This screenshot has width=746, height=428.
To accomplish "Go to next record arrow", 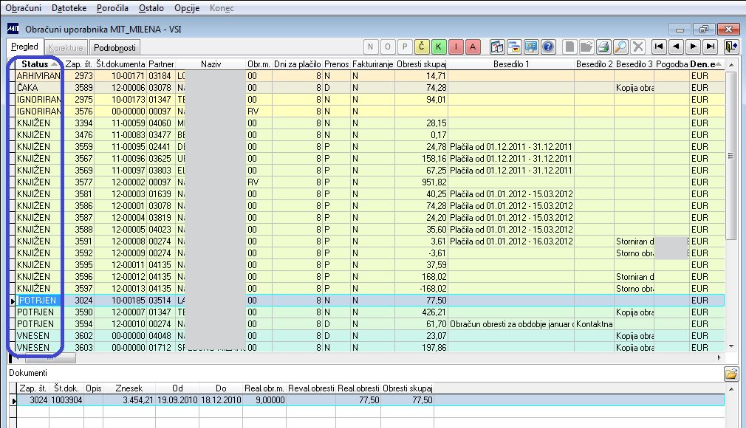I will 693,46.
